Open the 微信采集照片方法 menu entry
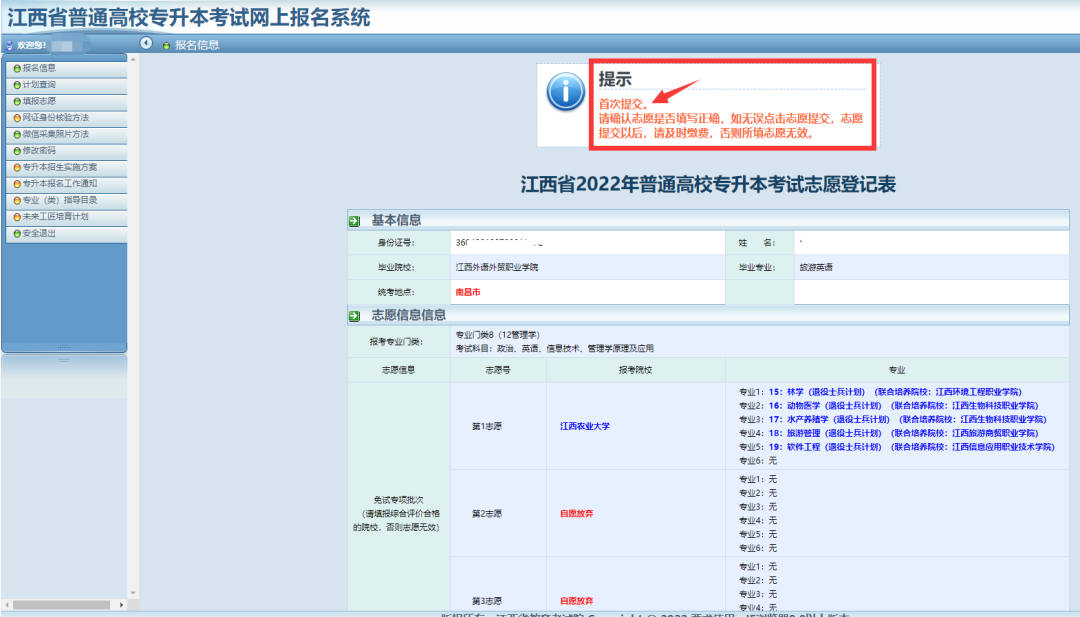Screen dimensions: 1080x617 [x=58, y=135]
